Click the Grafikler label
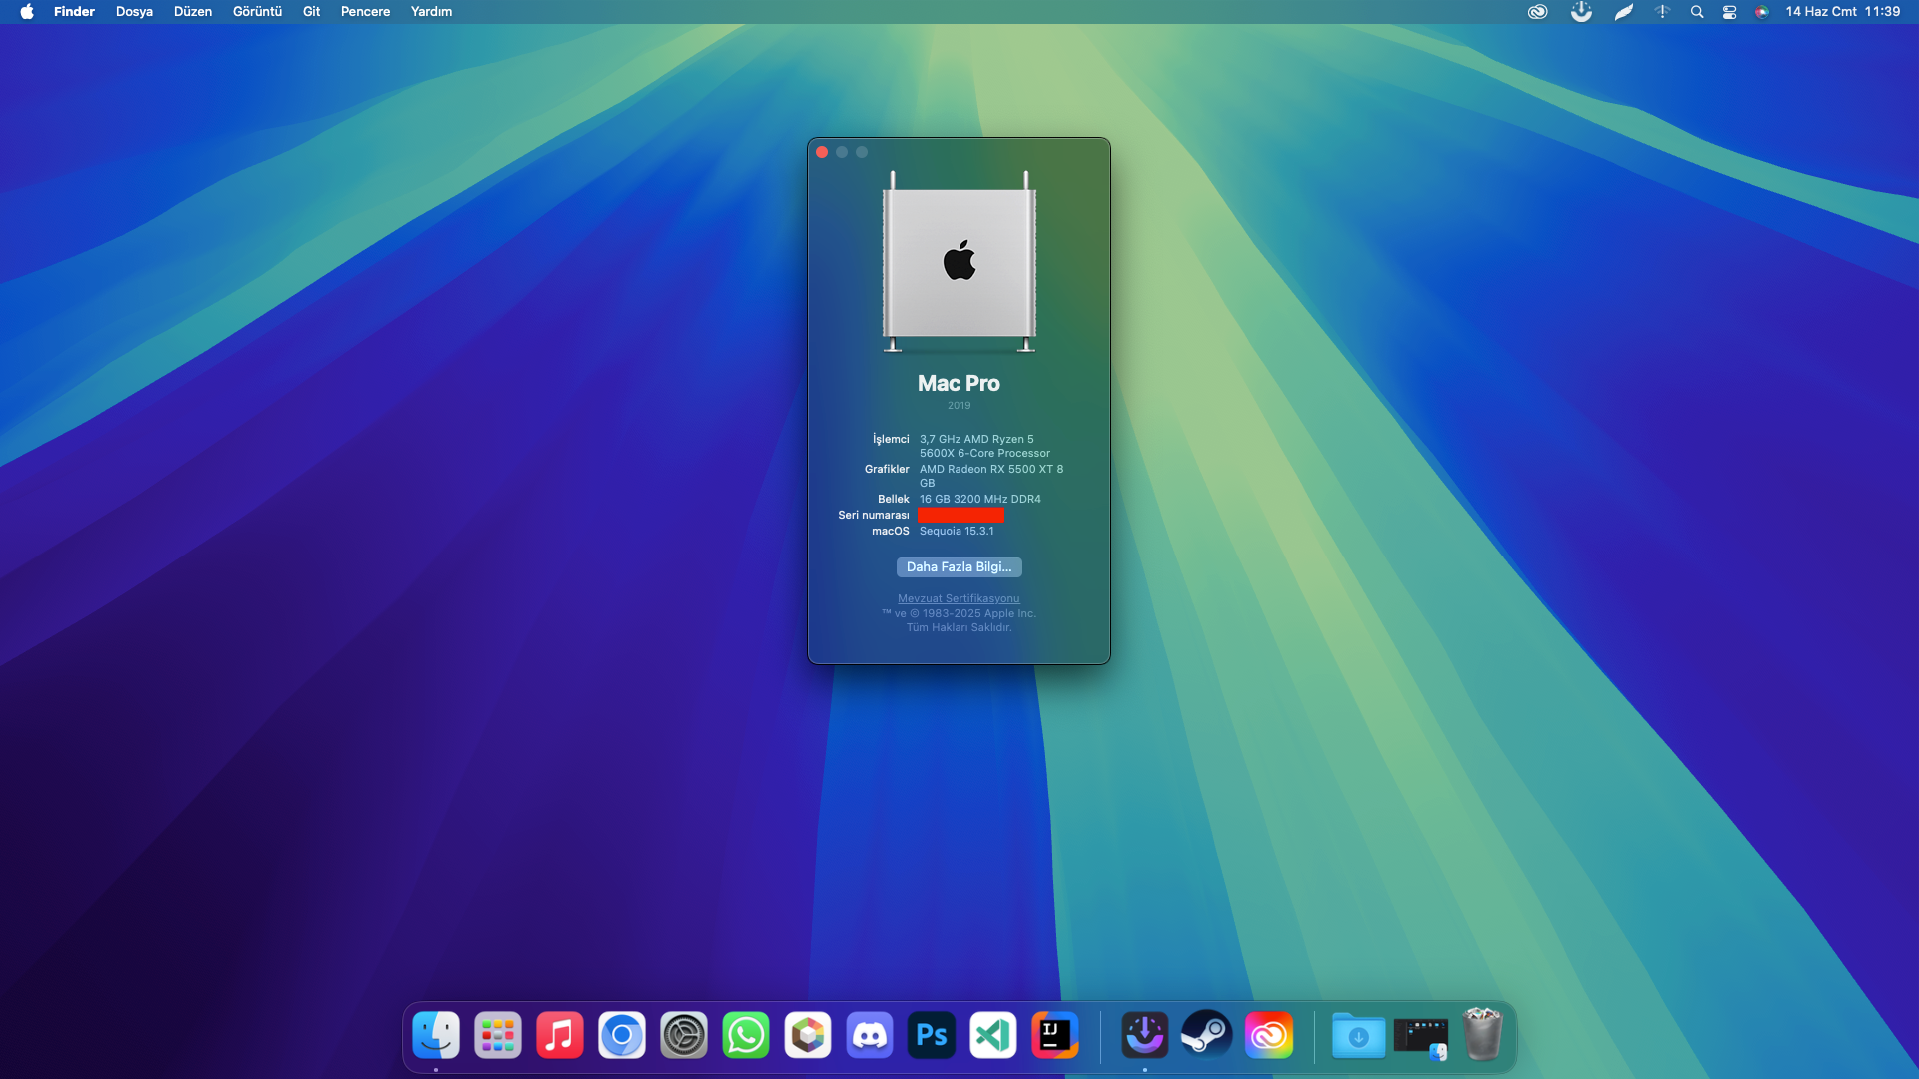Screen dimensions: 1919x1079 887,470
